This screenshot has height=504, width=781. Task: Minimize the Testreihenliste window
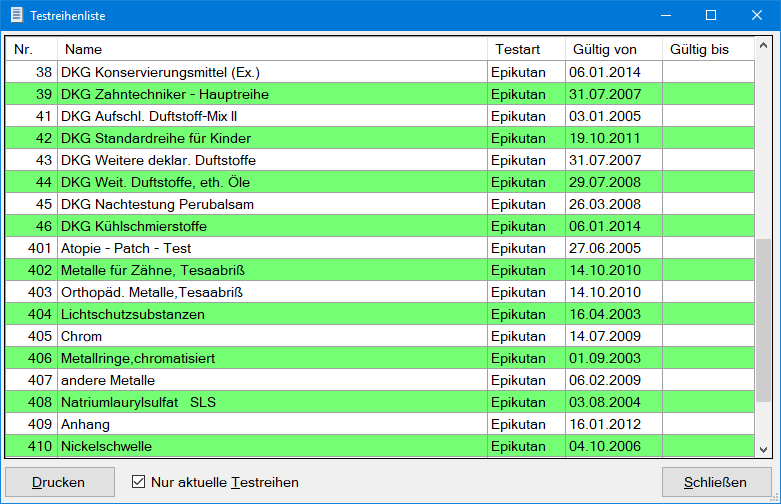(x=665, y=15)
